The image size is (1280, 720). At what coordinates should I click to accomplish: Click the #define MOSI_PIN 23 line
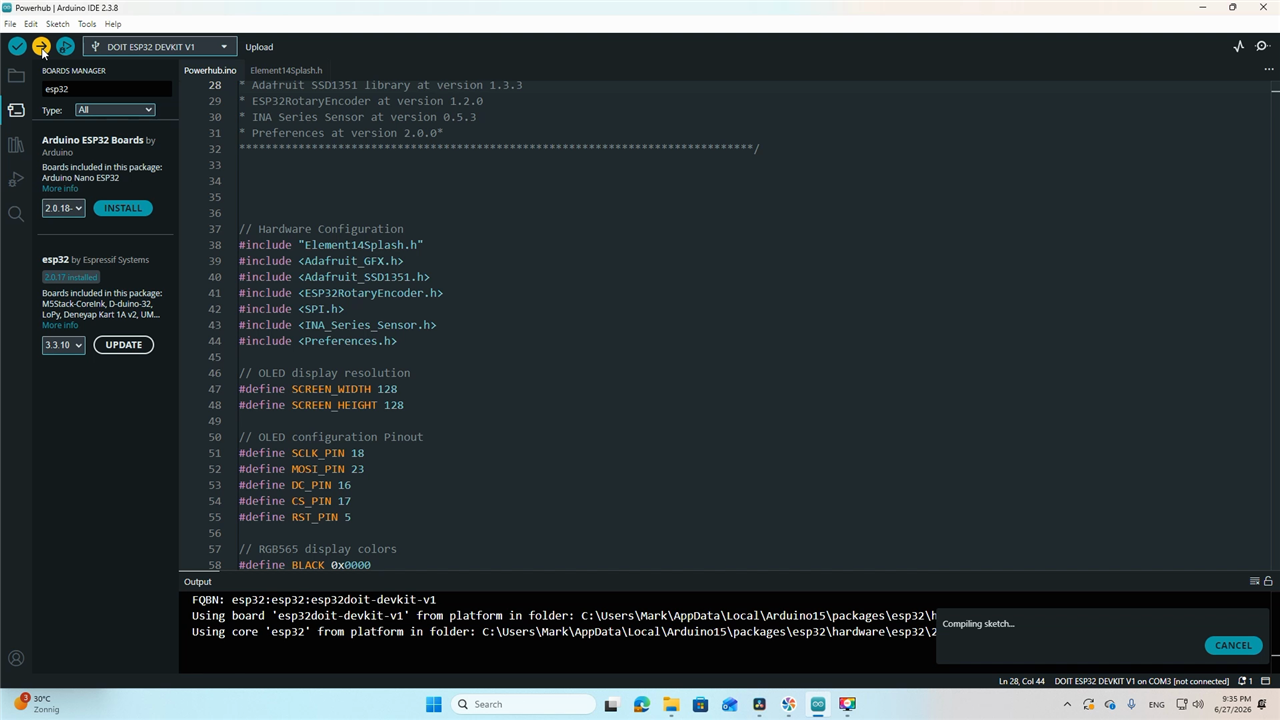coord(301,469)
